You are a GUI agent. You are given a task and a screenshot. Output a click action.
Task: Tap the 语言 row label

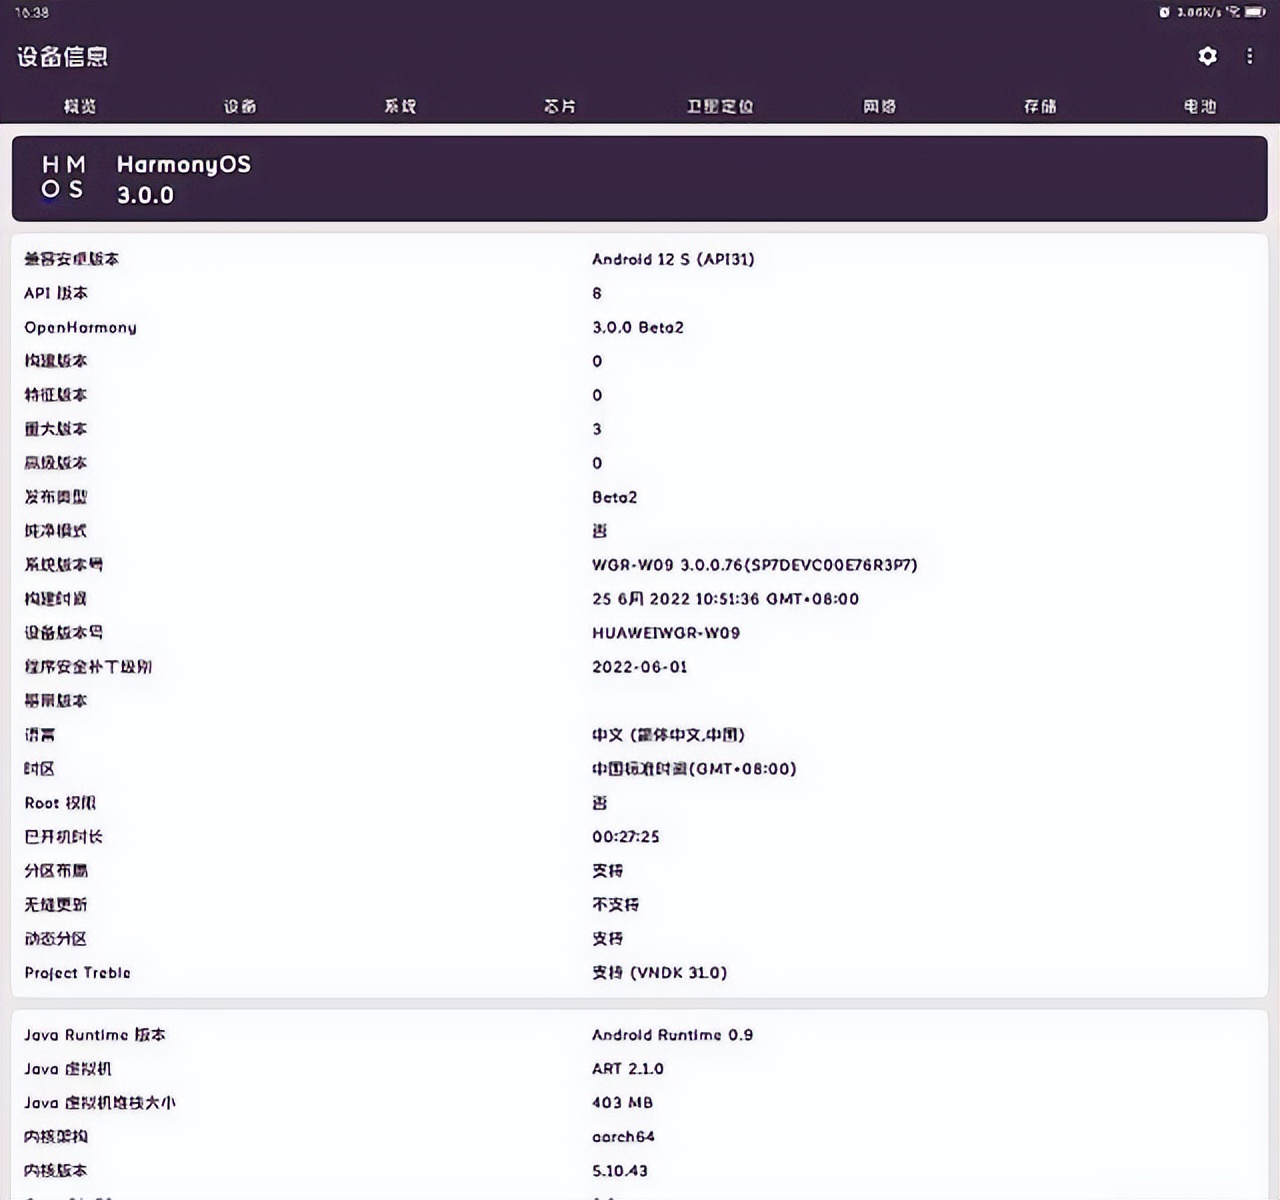click(39, 735)
